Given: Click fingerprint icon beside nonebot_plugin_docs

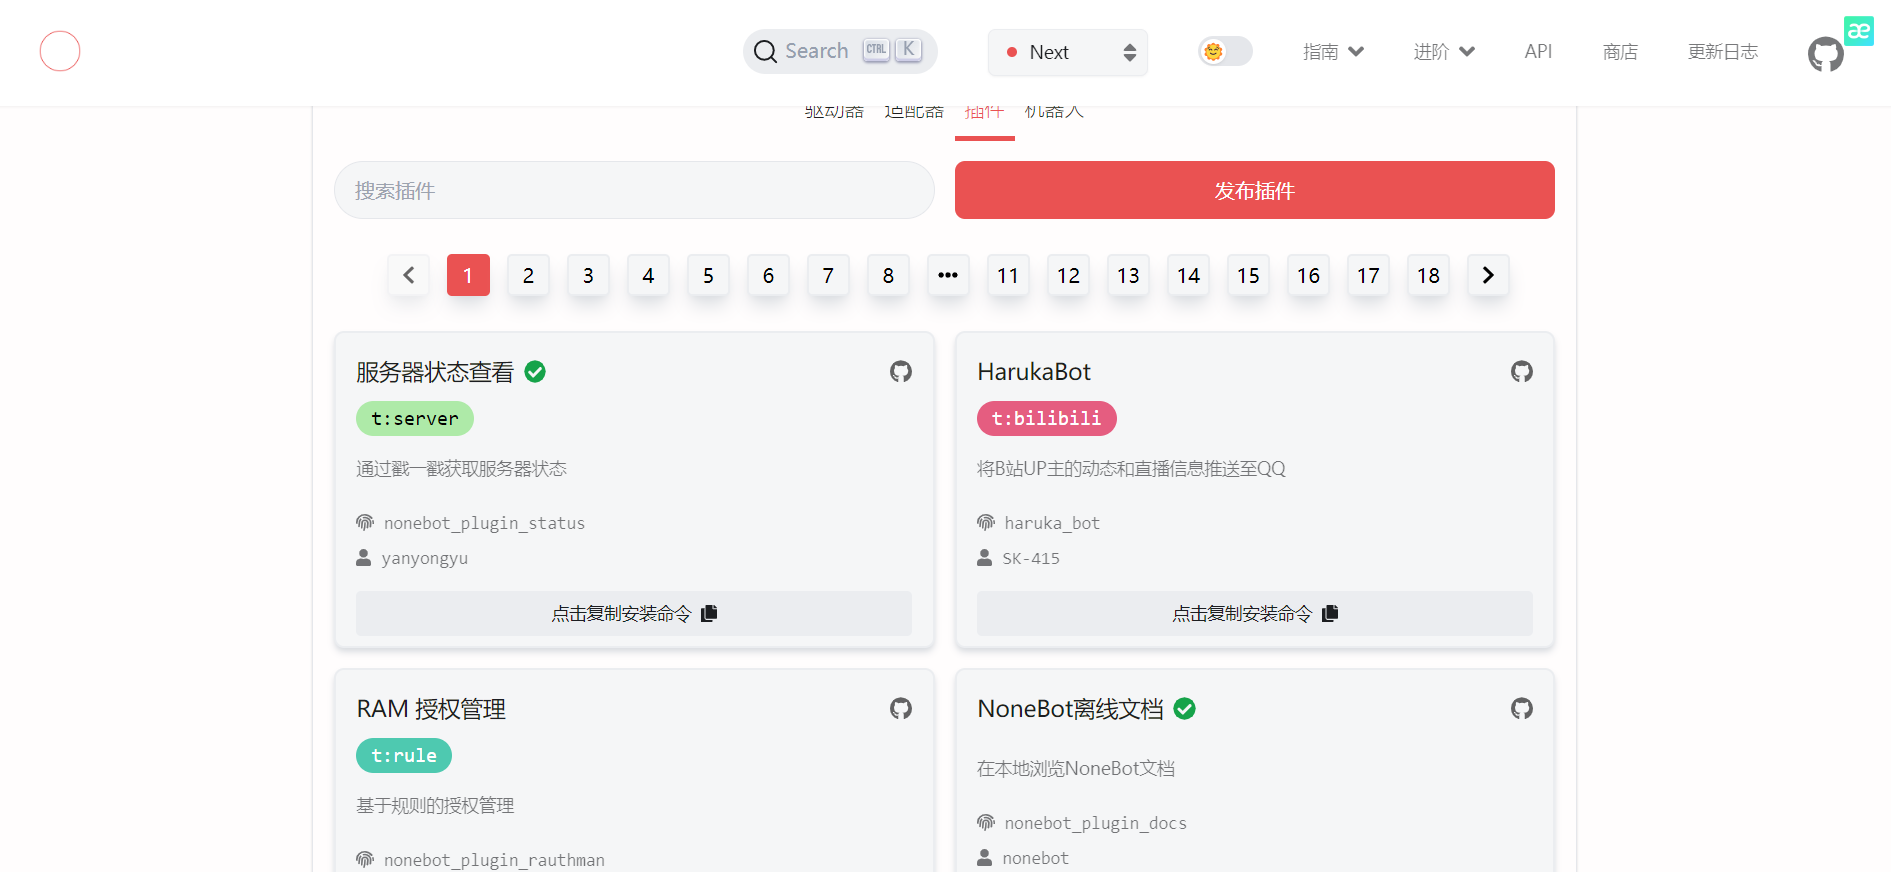Looking at the screenshot, I should coord(986,822).
